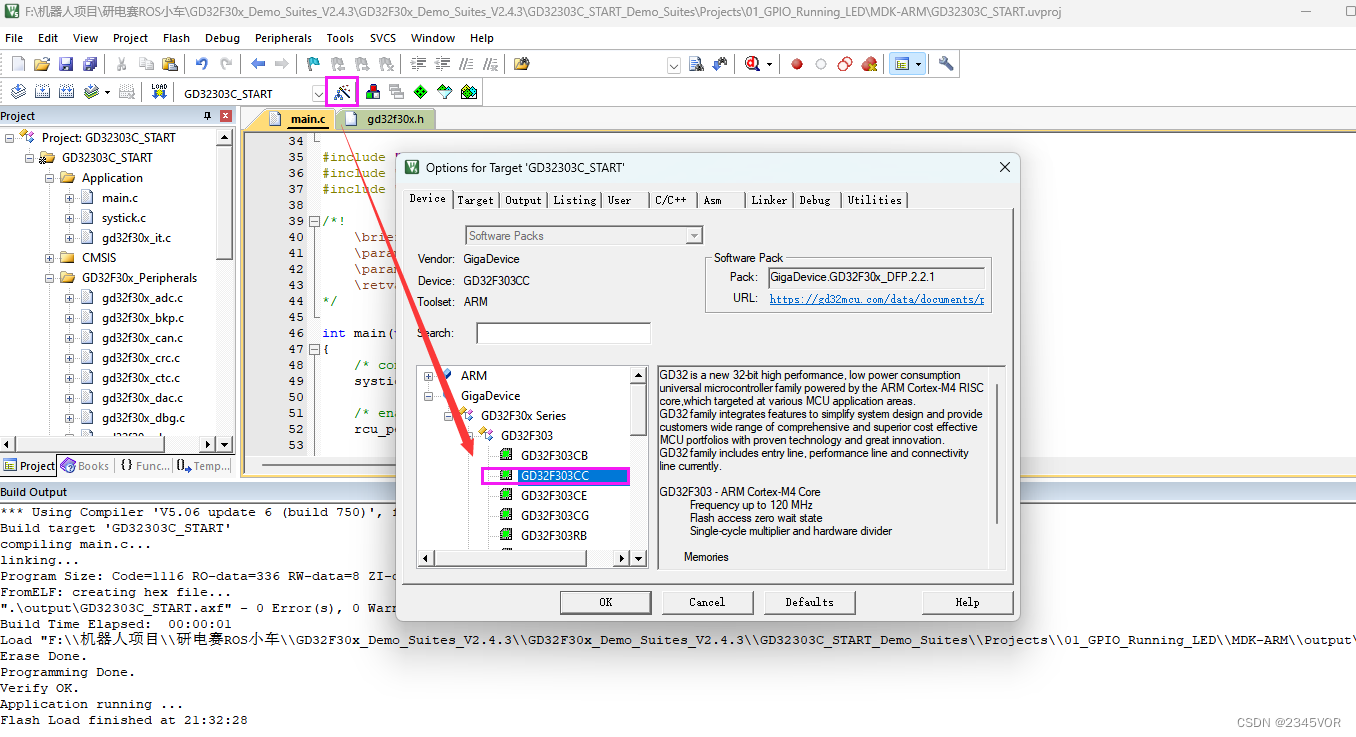Image resolution: width=1356 pixels, height=737 pixels.
Task: Expand the ARM vendor node
Action: 429,376
